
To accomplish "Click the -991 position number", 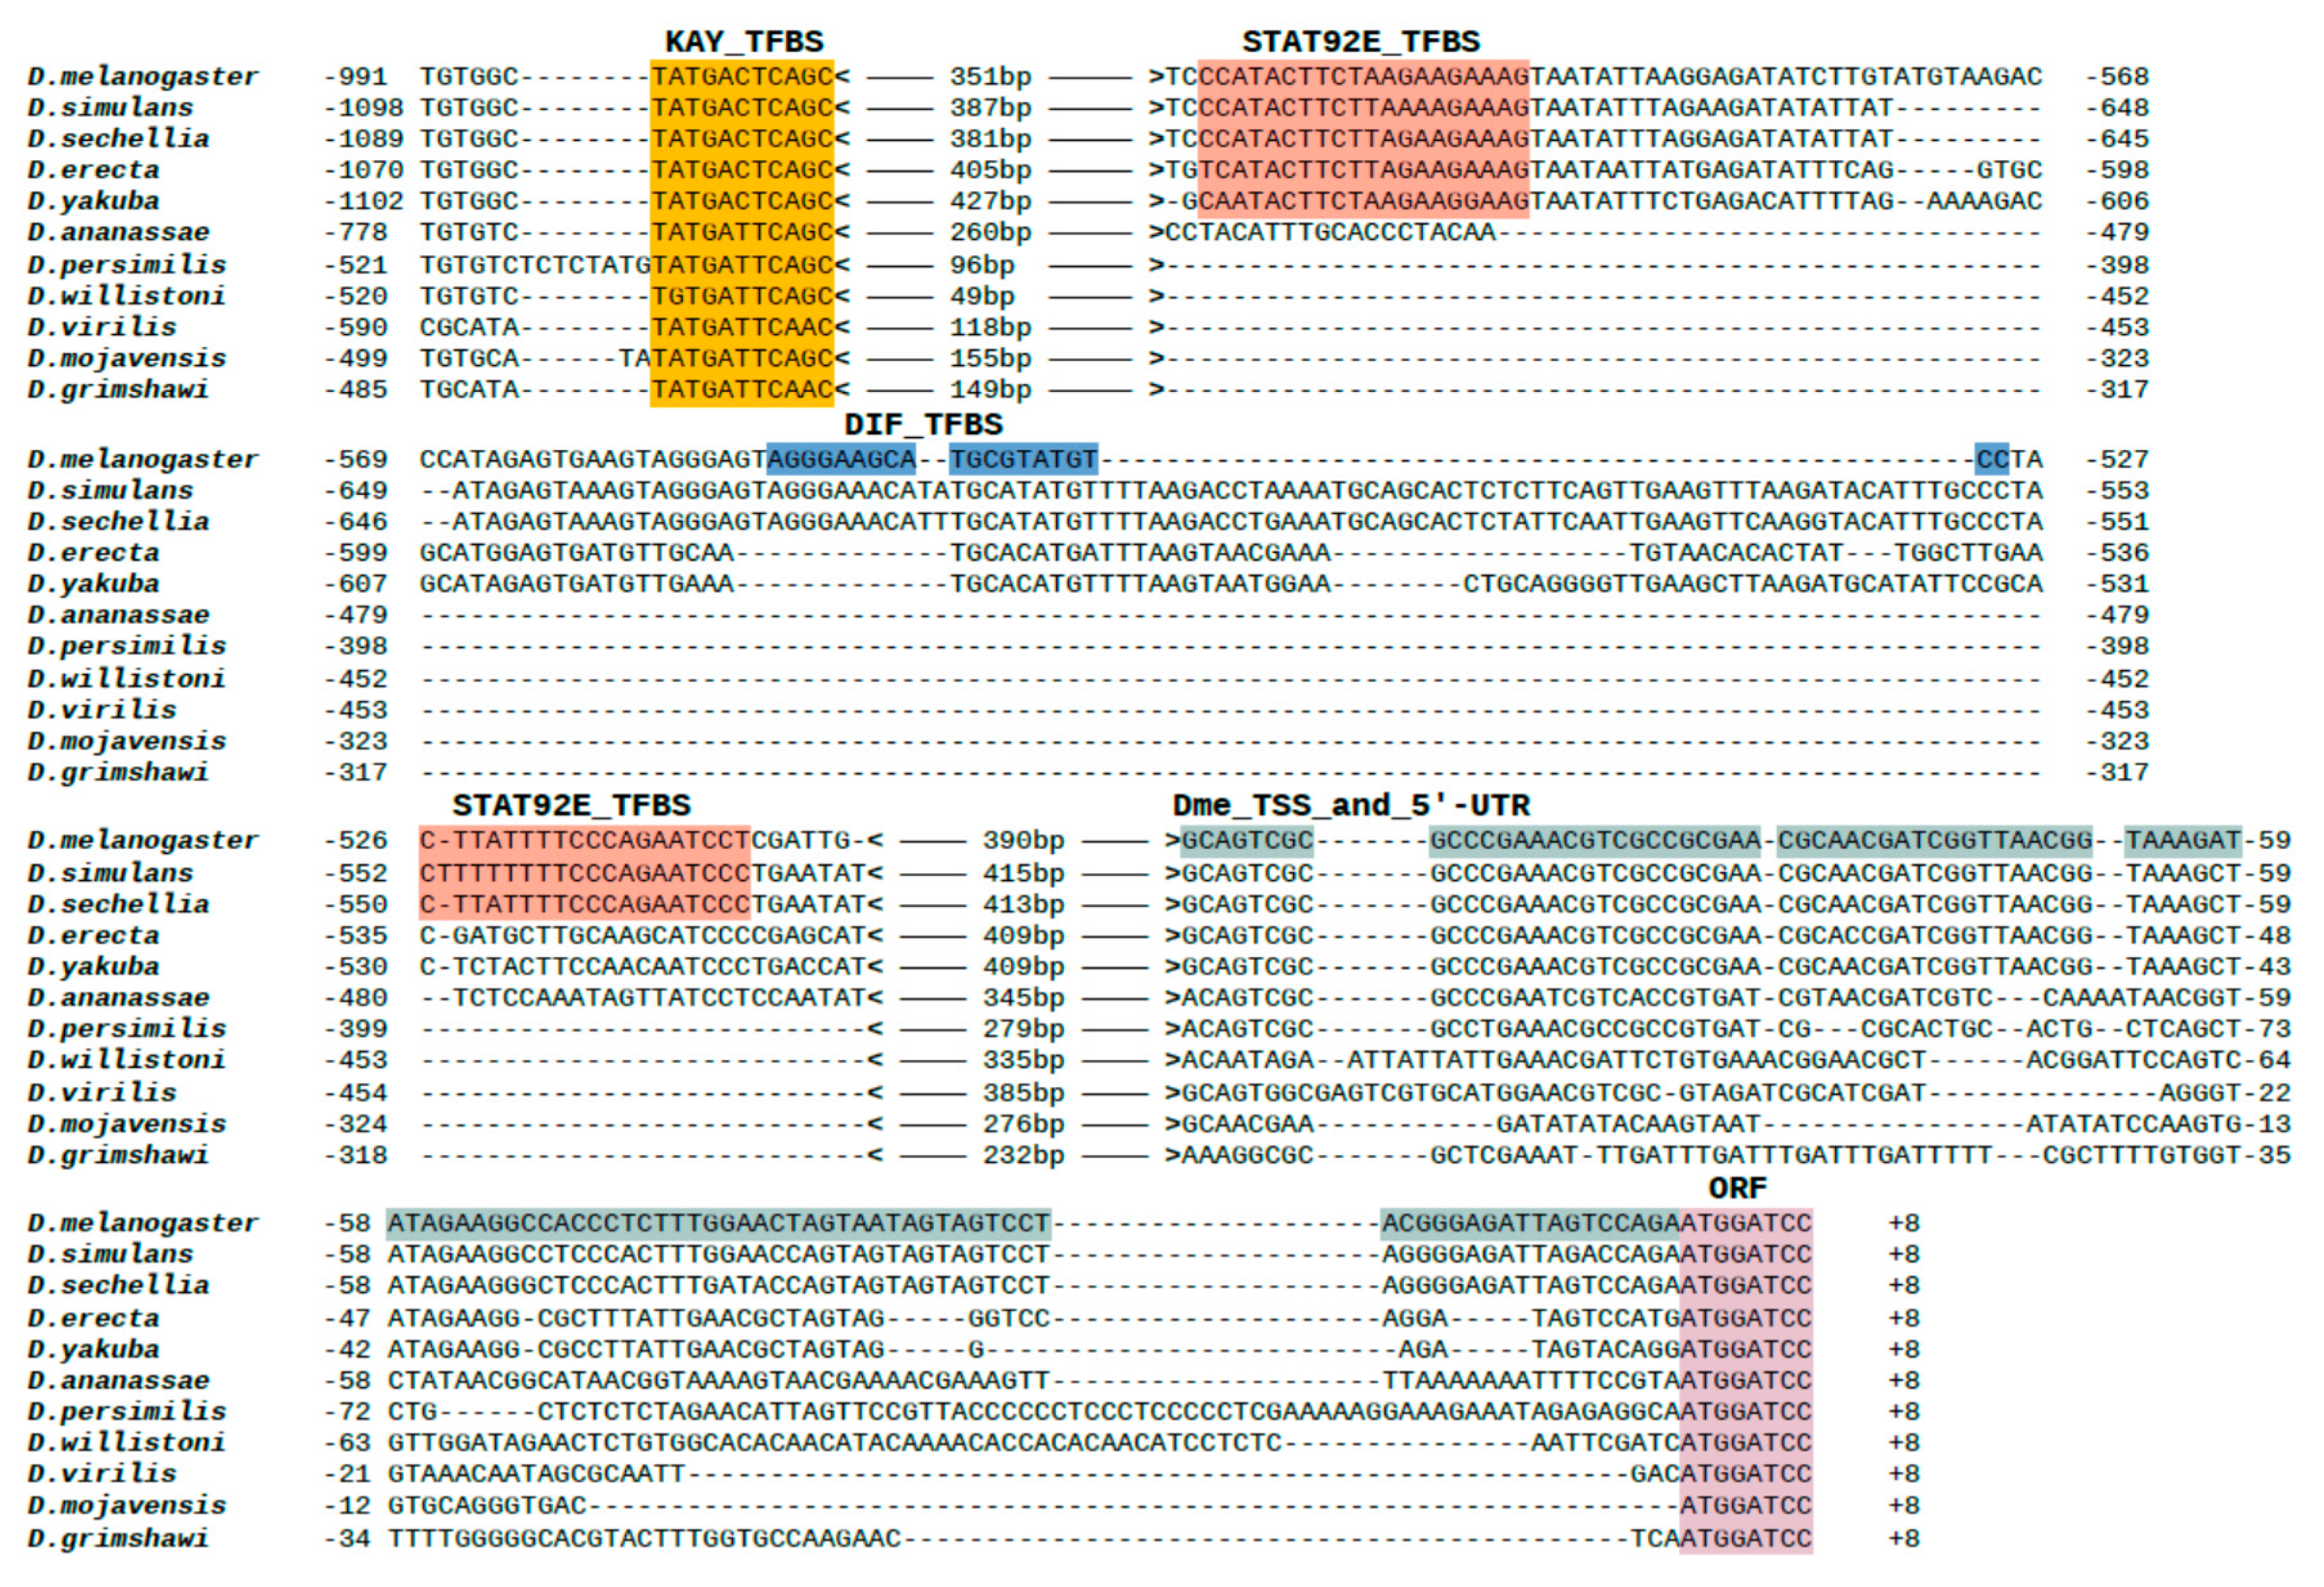I will point(355,77).
